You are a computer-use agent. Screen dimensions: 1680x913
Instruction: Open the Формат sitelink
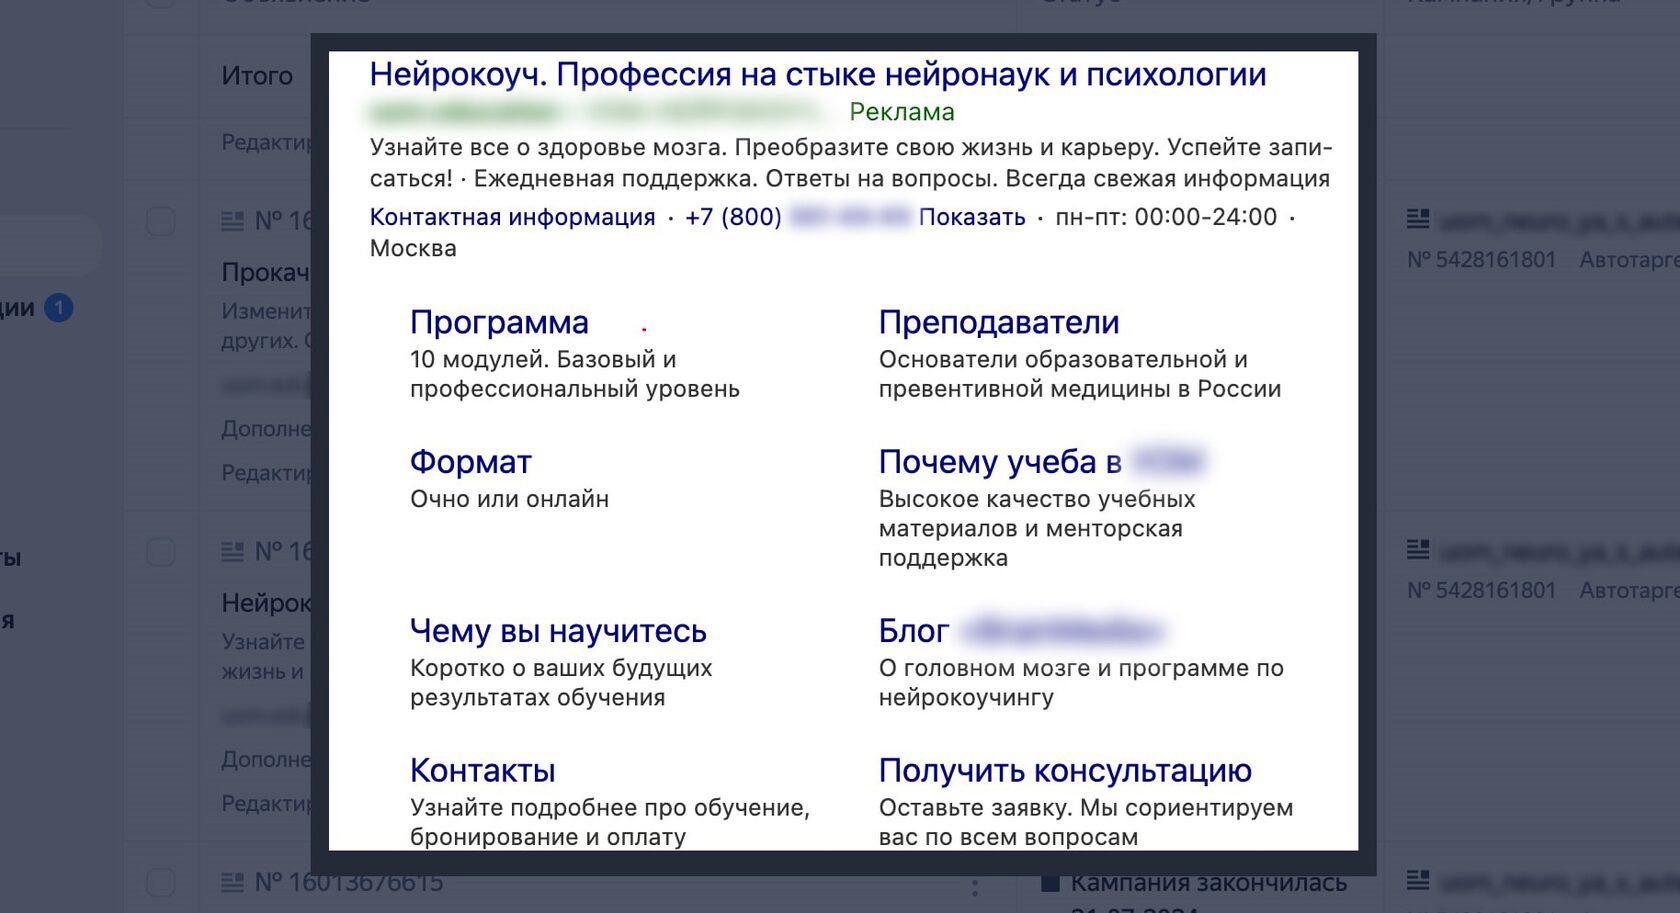[470, 462]
